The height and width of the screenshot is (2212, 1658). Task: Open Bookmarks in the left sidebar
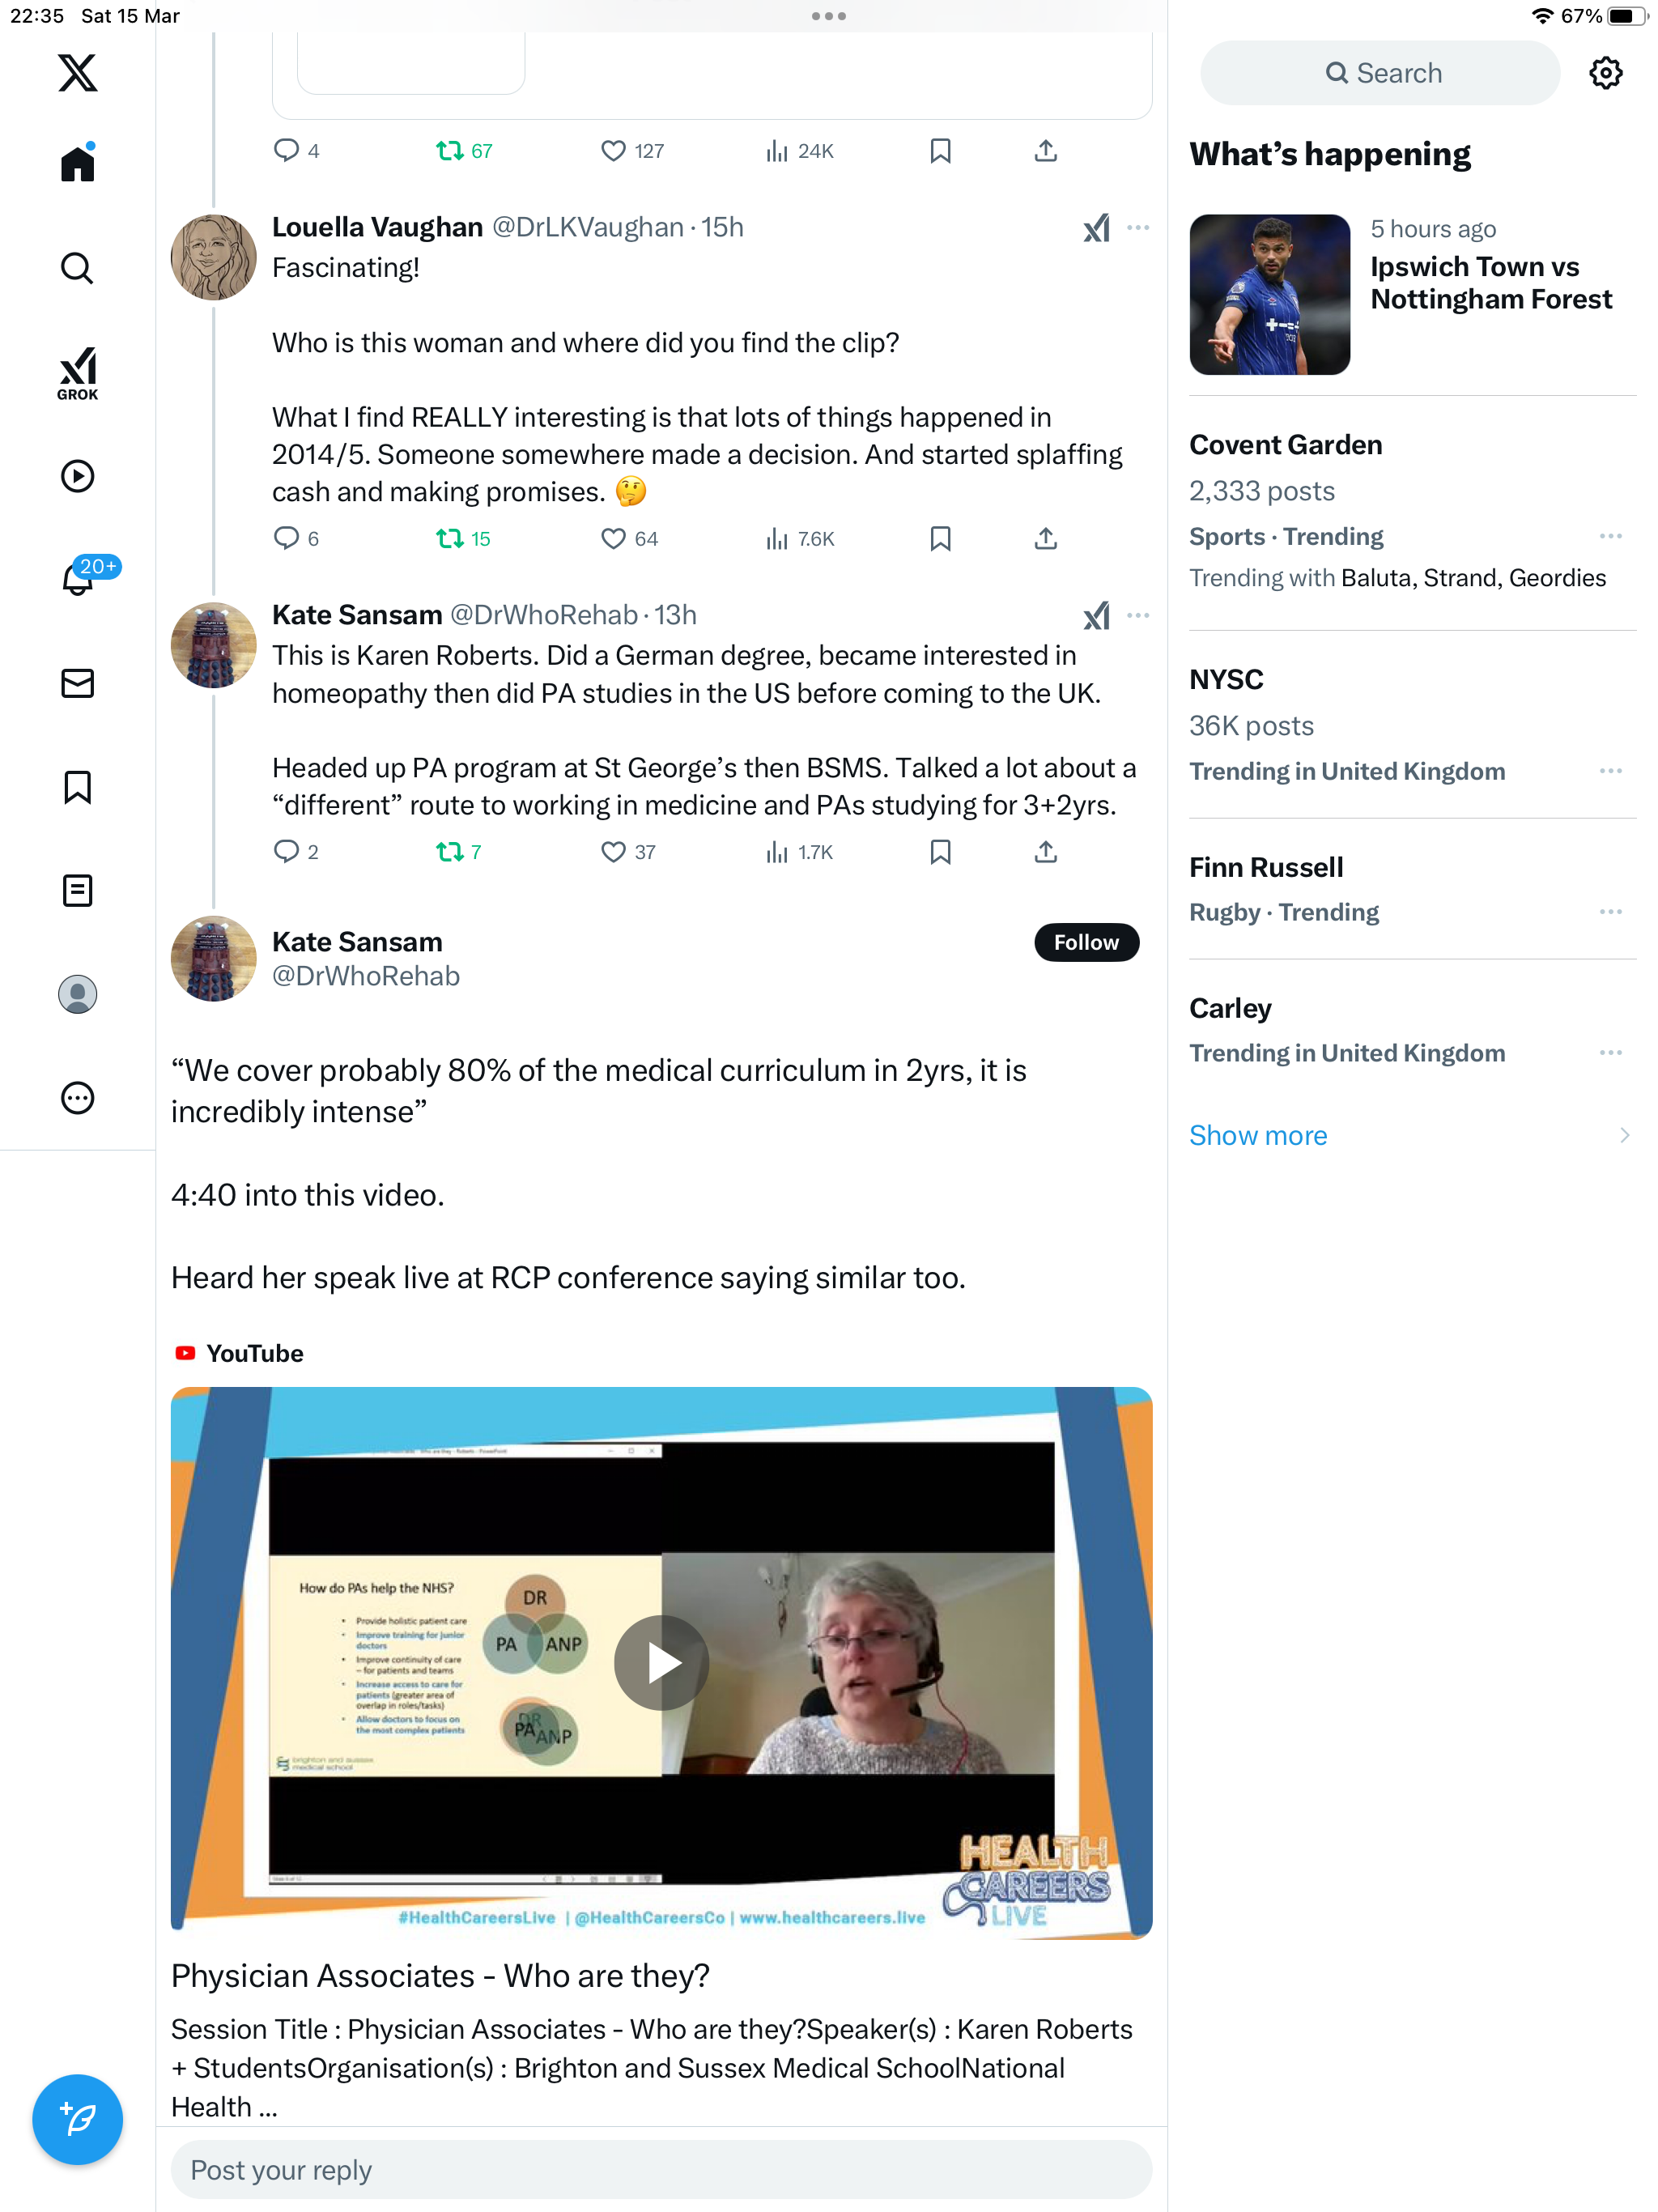coord(77,787)
